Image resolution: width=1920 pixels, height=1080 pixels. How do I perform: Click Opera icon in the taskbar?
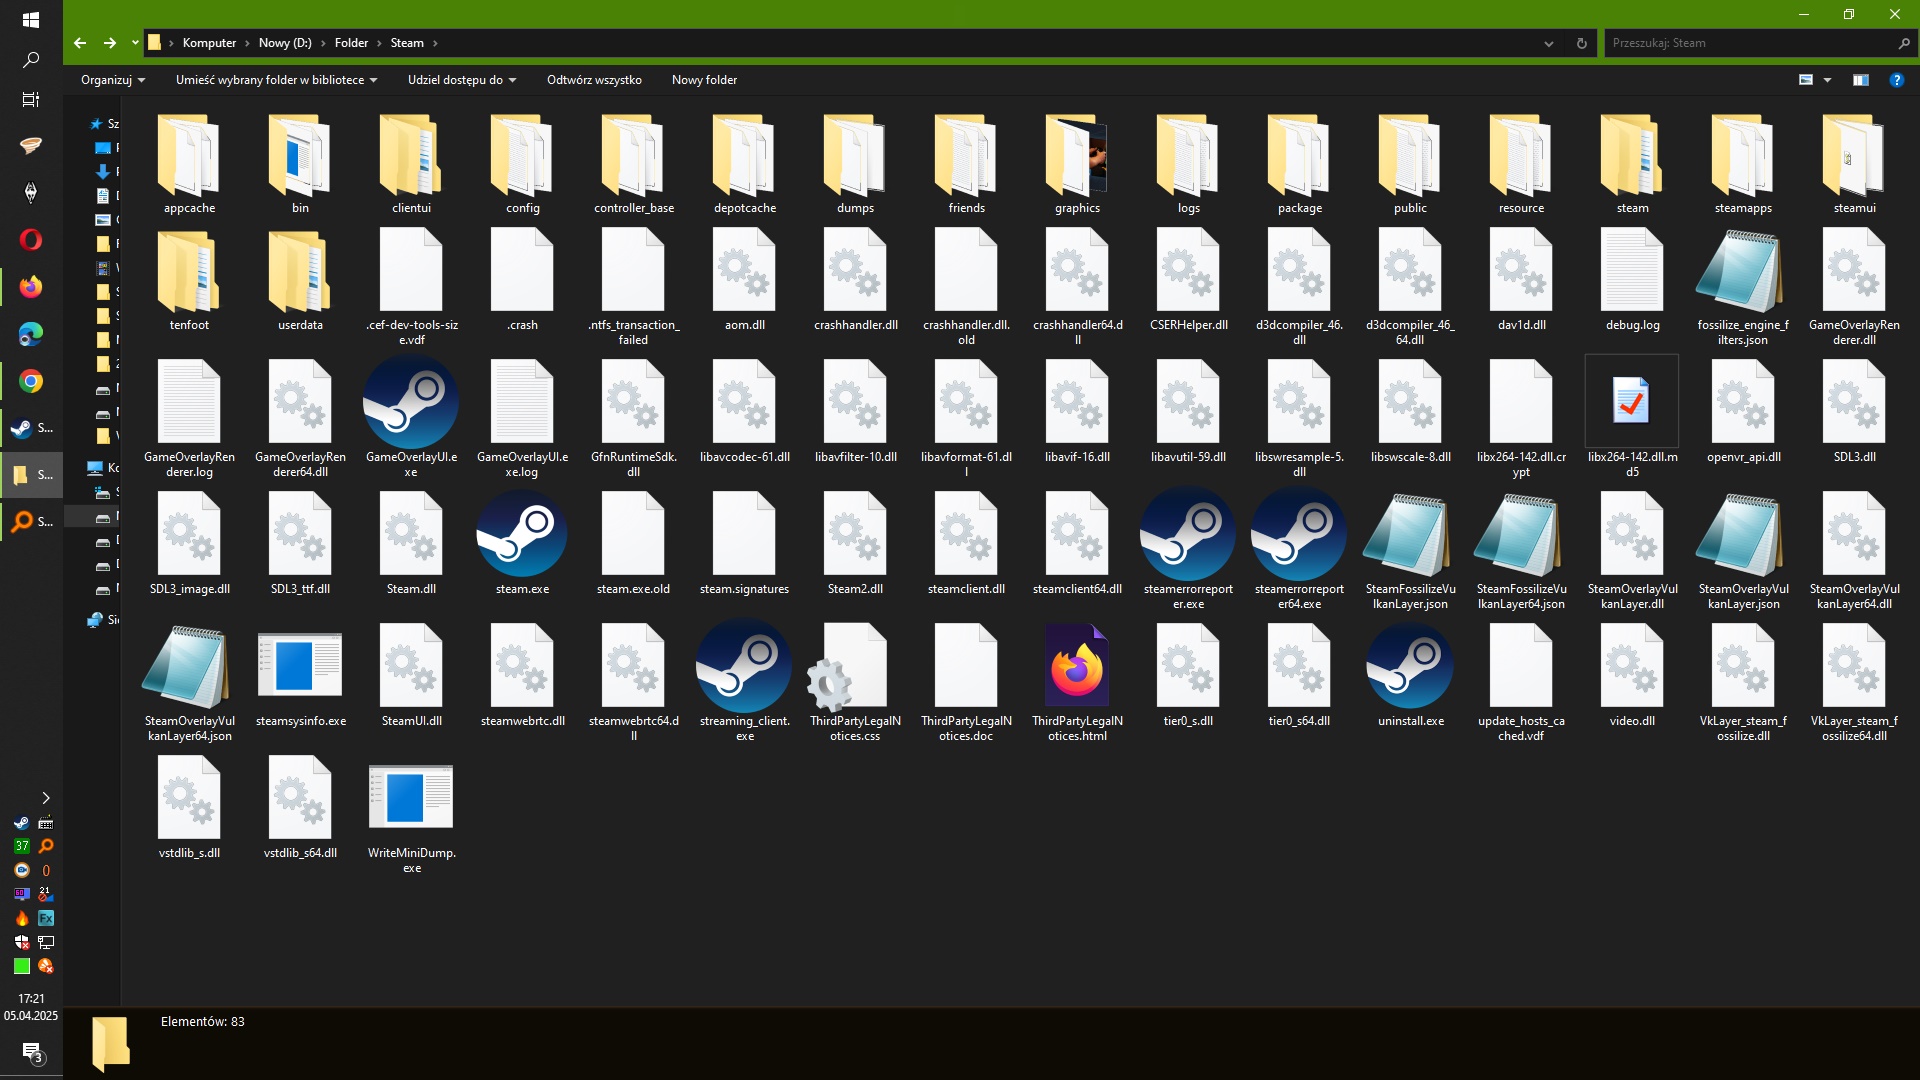[x=31, y=240]
